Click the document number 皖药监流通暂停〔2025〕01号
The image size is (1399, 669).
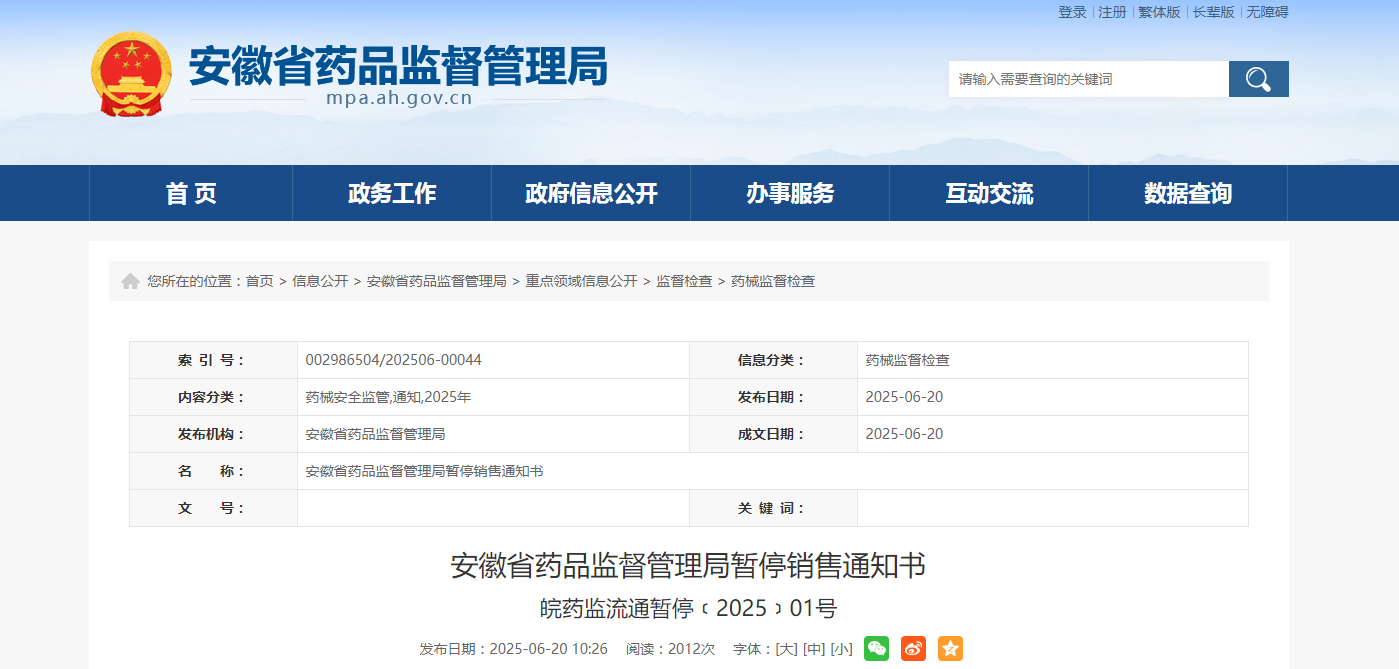688,608
